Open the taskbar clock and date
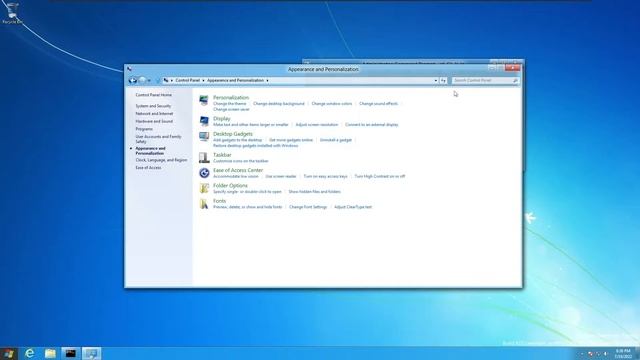This screenshot has height=360, width=640. pos(623,354)
